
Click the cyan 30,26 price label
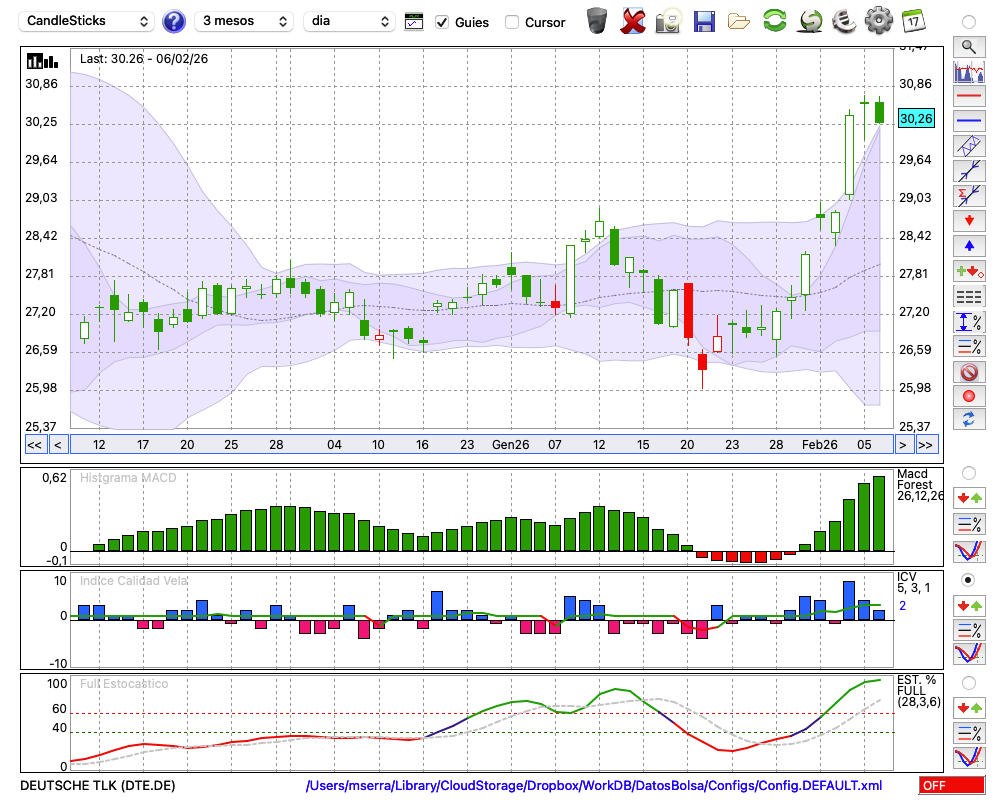(916, 119)
